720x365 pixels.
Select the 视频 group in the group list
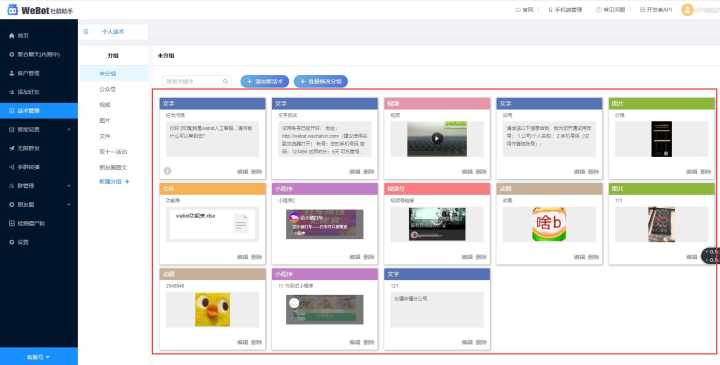pyautogui.click(x=105, y=105)
